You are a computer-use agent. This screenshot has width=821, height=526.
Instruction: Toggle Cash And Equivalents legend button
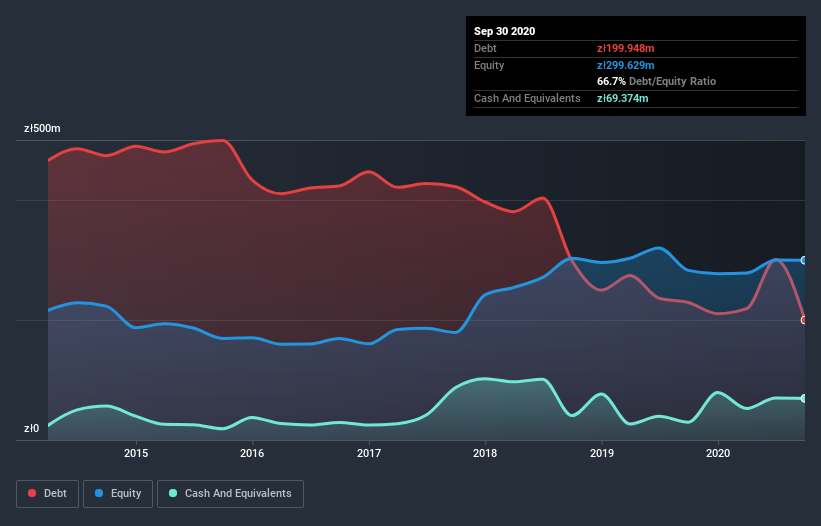pyautogui.click(x=230, y=494)
